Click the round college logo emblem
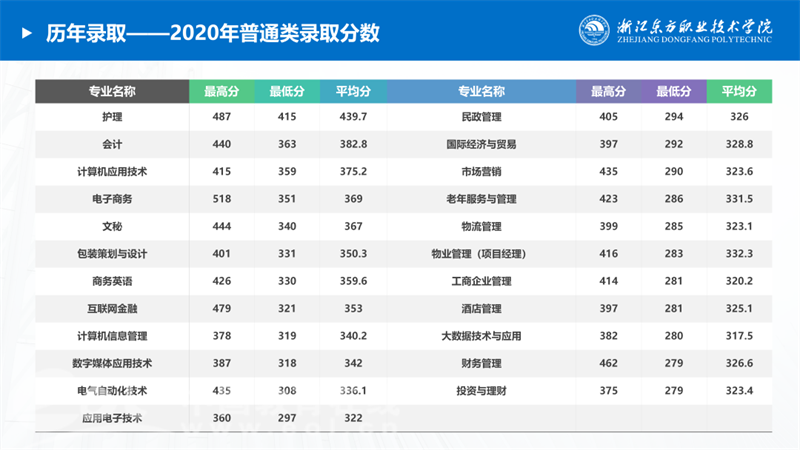 [x=594, y=30]
